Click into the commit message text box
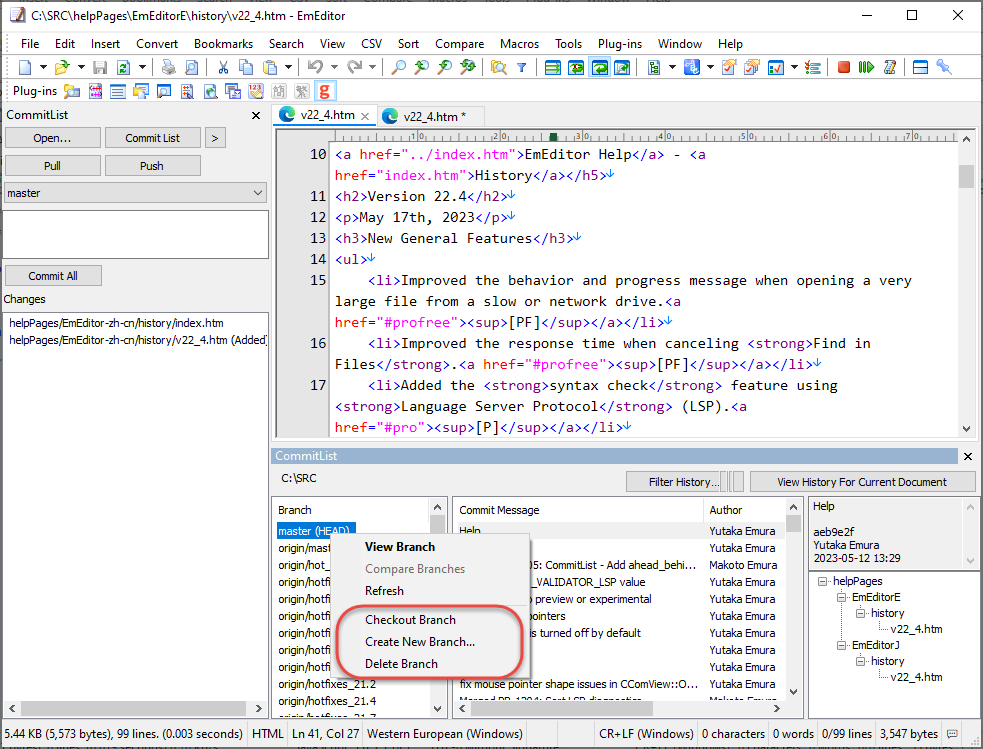 [135, 234]
